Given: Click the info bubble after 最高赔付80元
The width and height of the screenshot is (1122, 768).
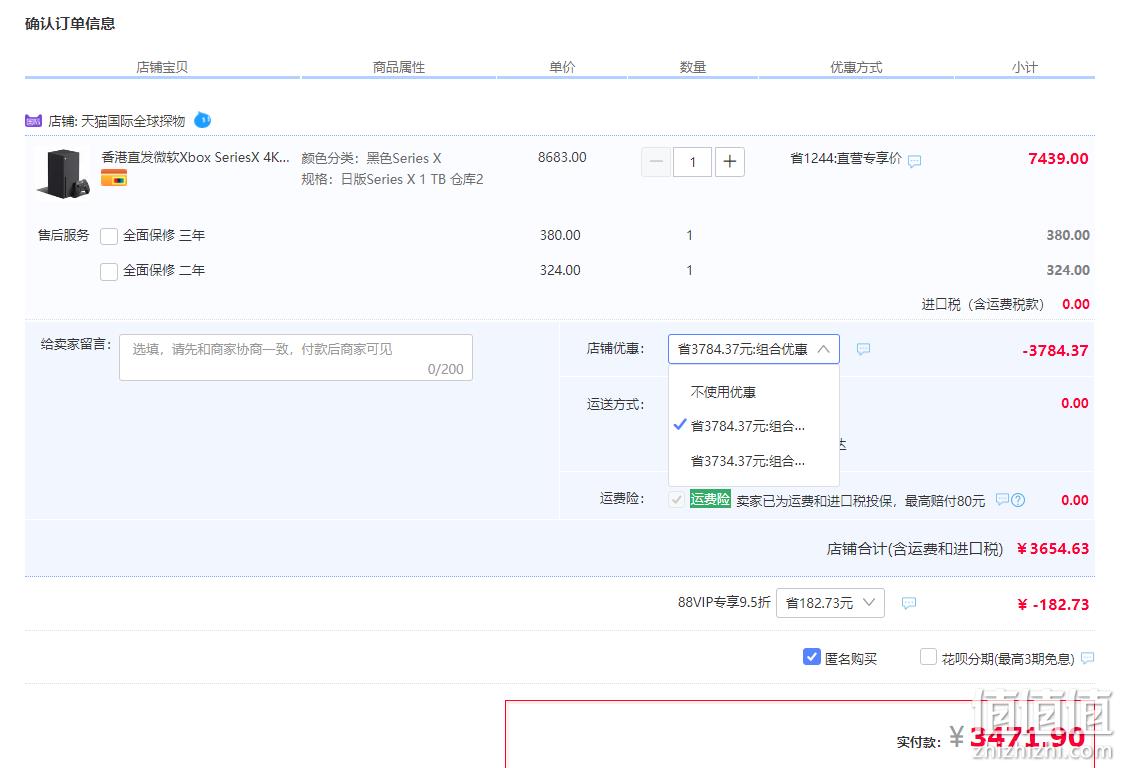Looking at the screenshot, I should point(1002,500).
